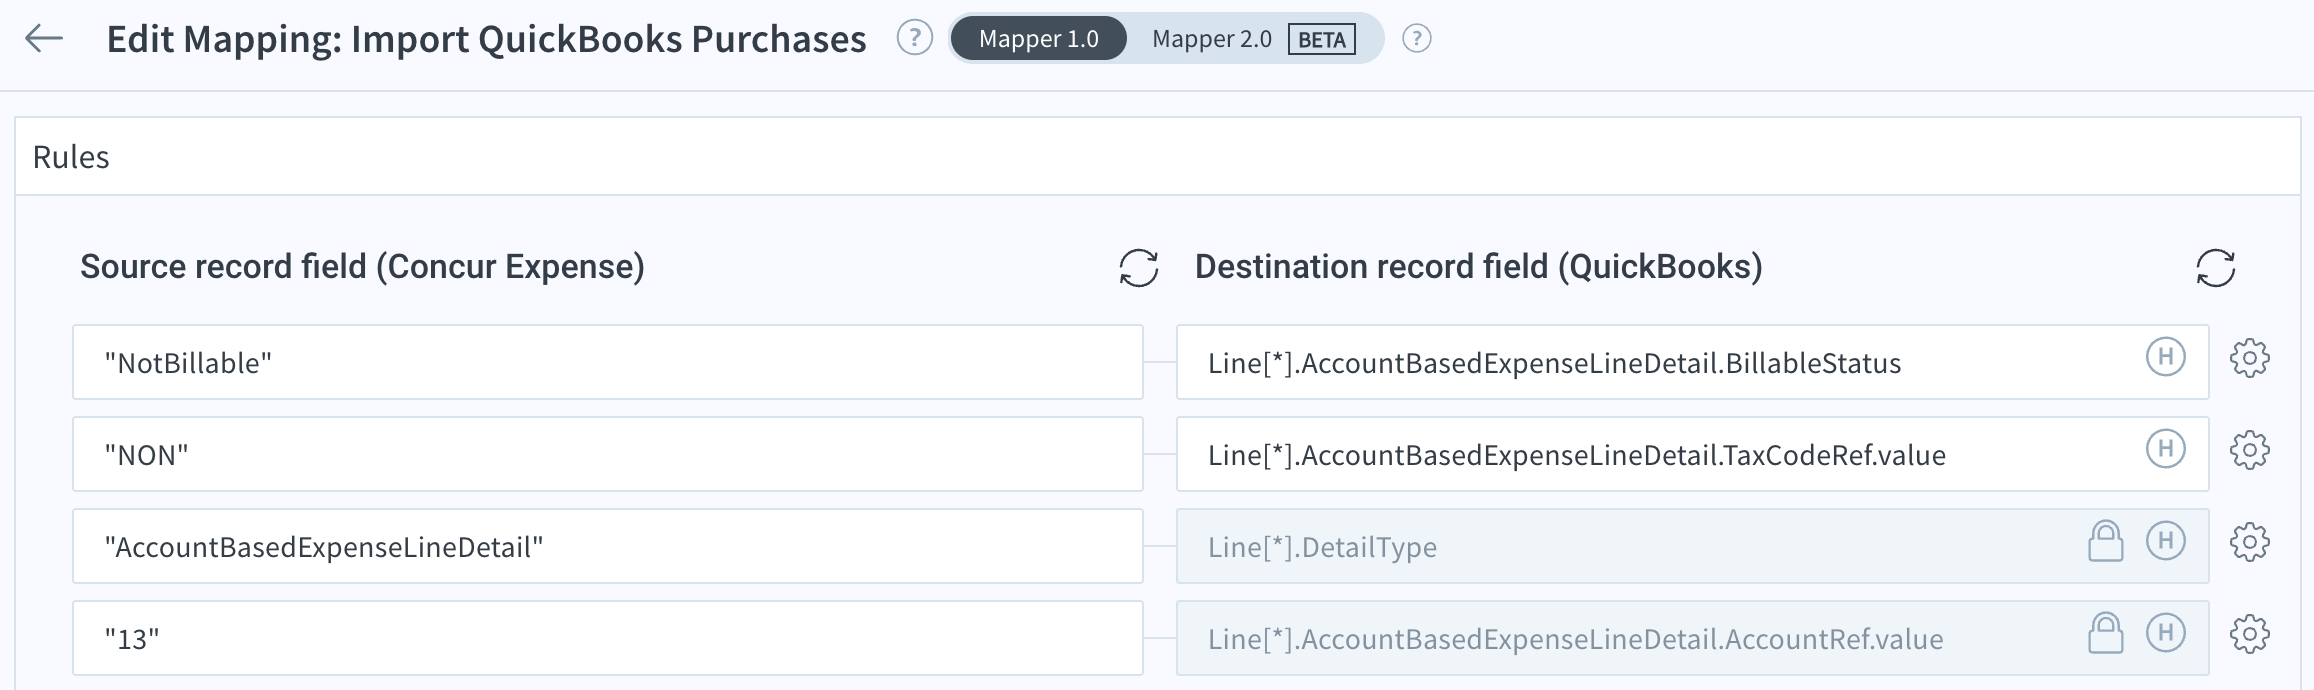2314x690 pixels.
Task: Open settings gear for AccountRef.value mapping
Action: click(x=2249, y=634)
